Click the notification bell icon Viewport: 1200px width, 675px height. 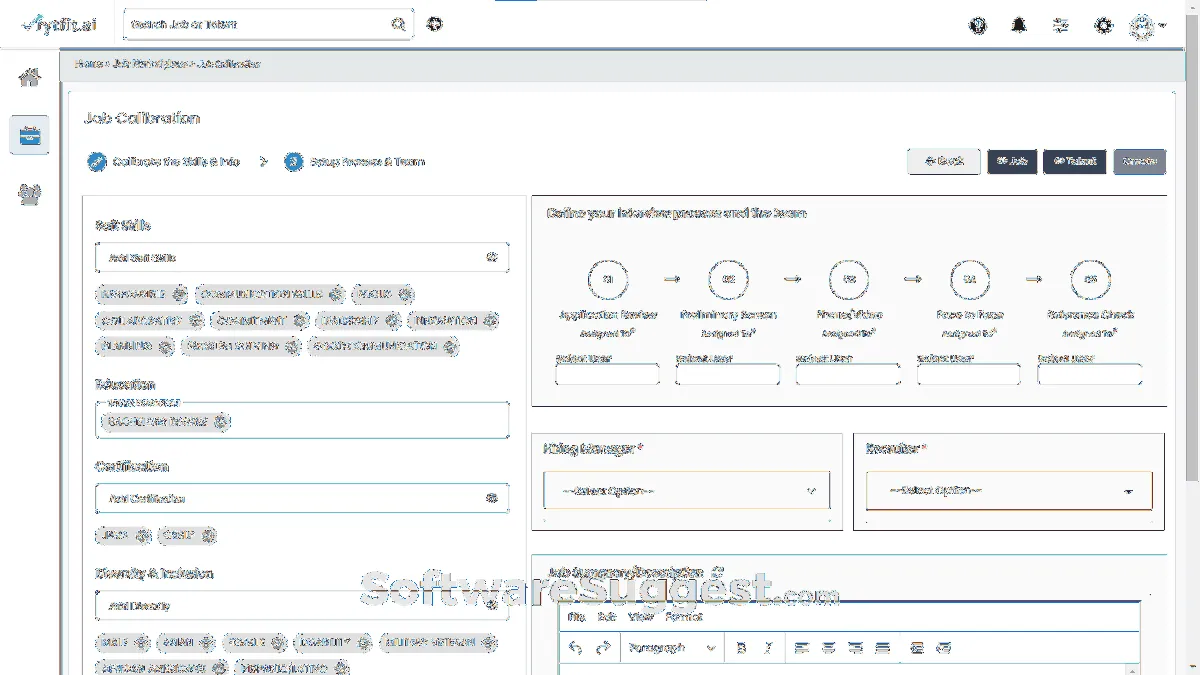pos(1019,25)
